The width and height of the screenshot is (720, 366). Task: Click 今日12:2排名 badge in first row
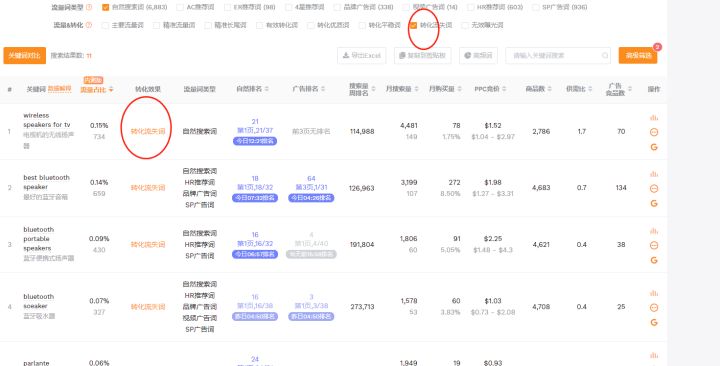255,141
